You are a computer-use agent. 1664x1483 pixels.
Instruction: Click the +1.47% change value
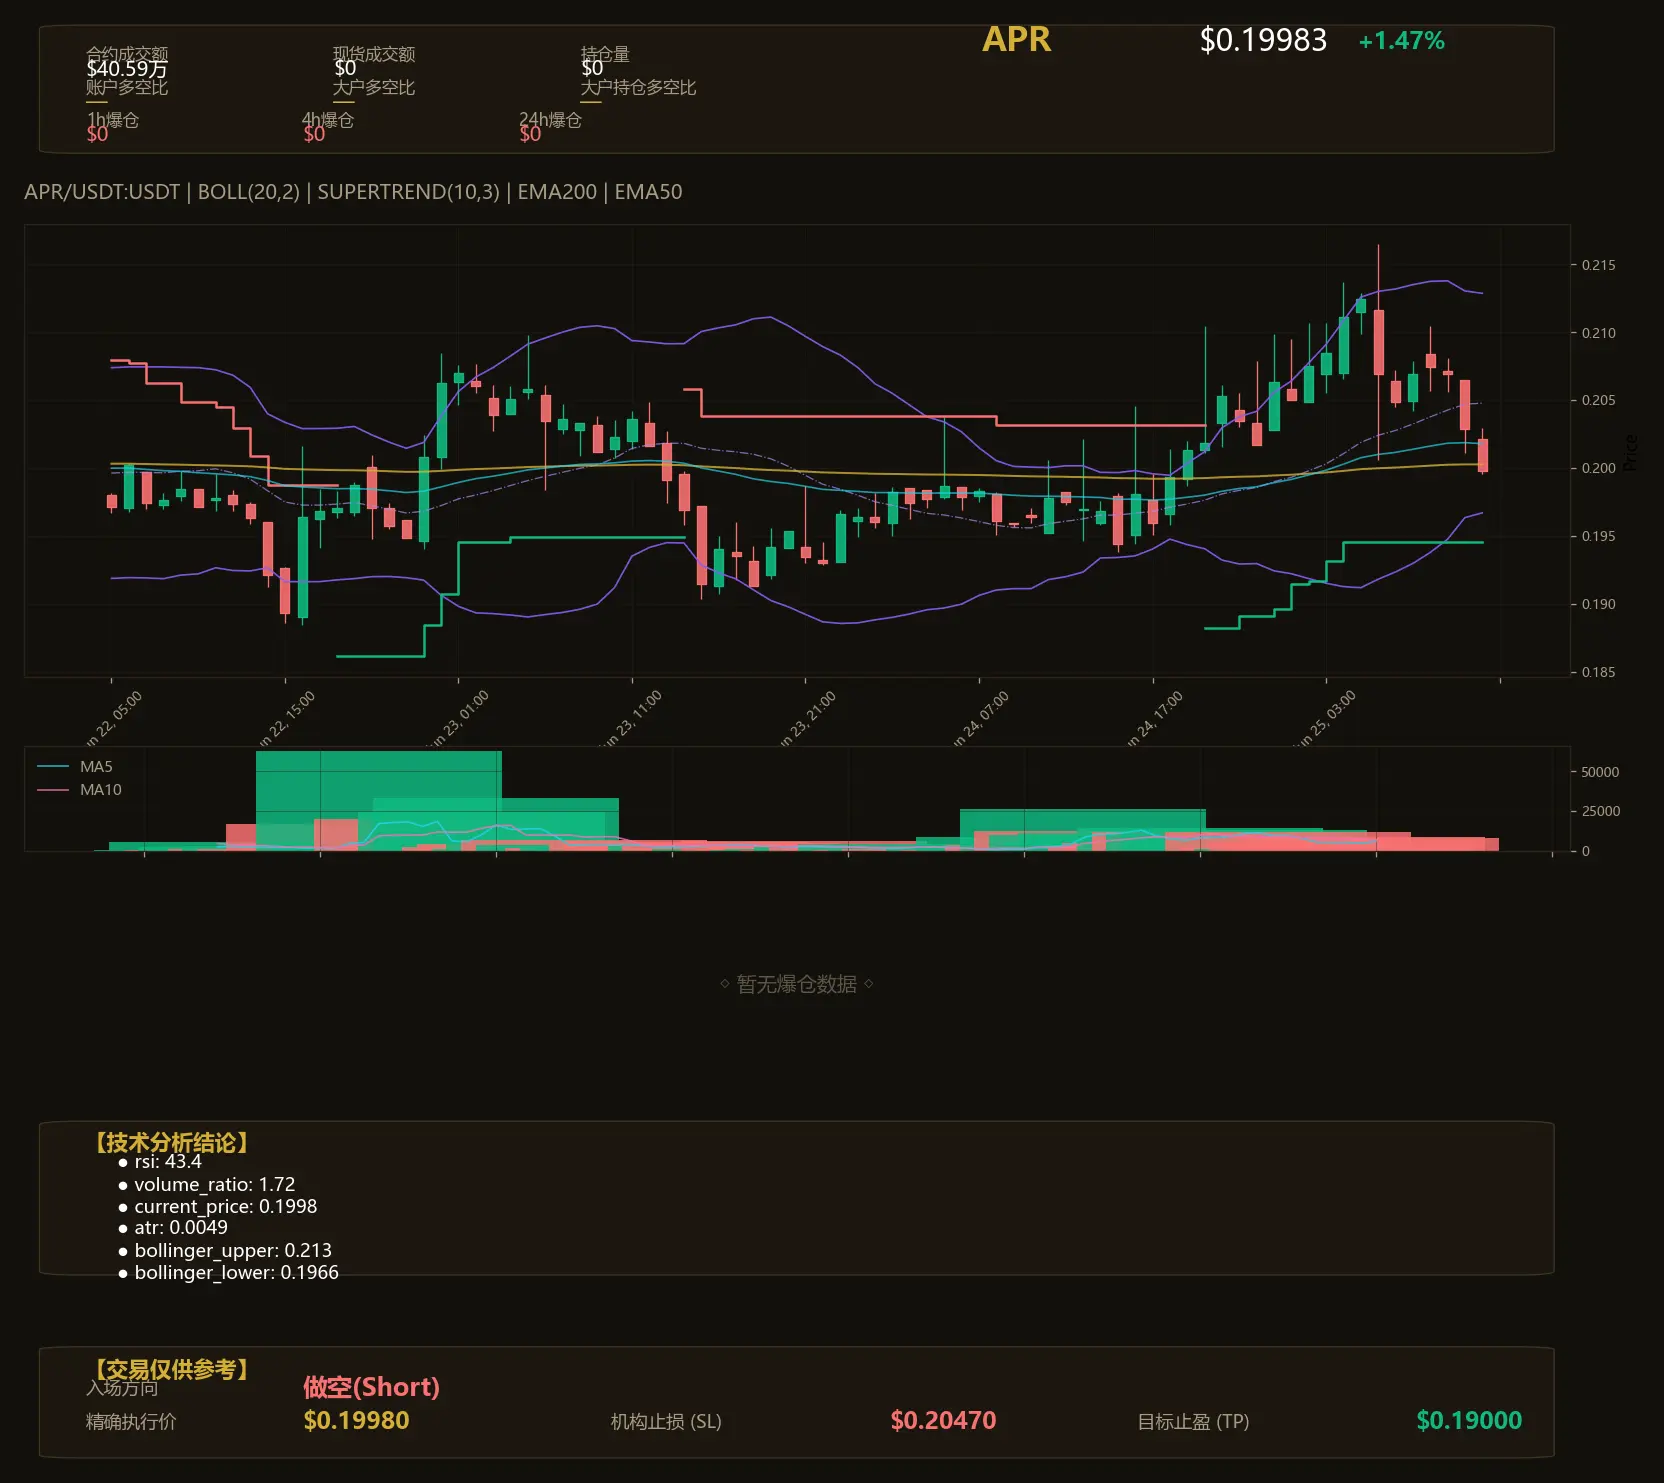point(1401,41)
